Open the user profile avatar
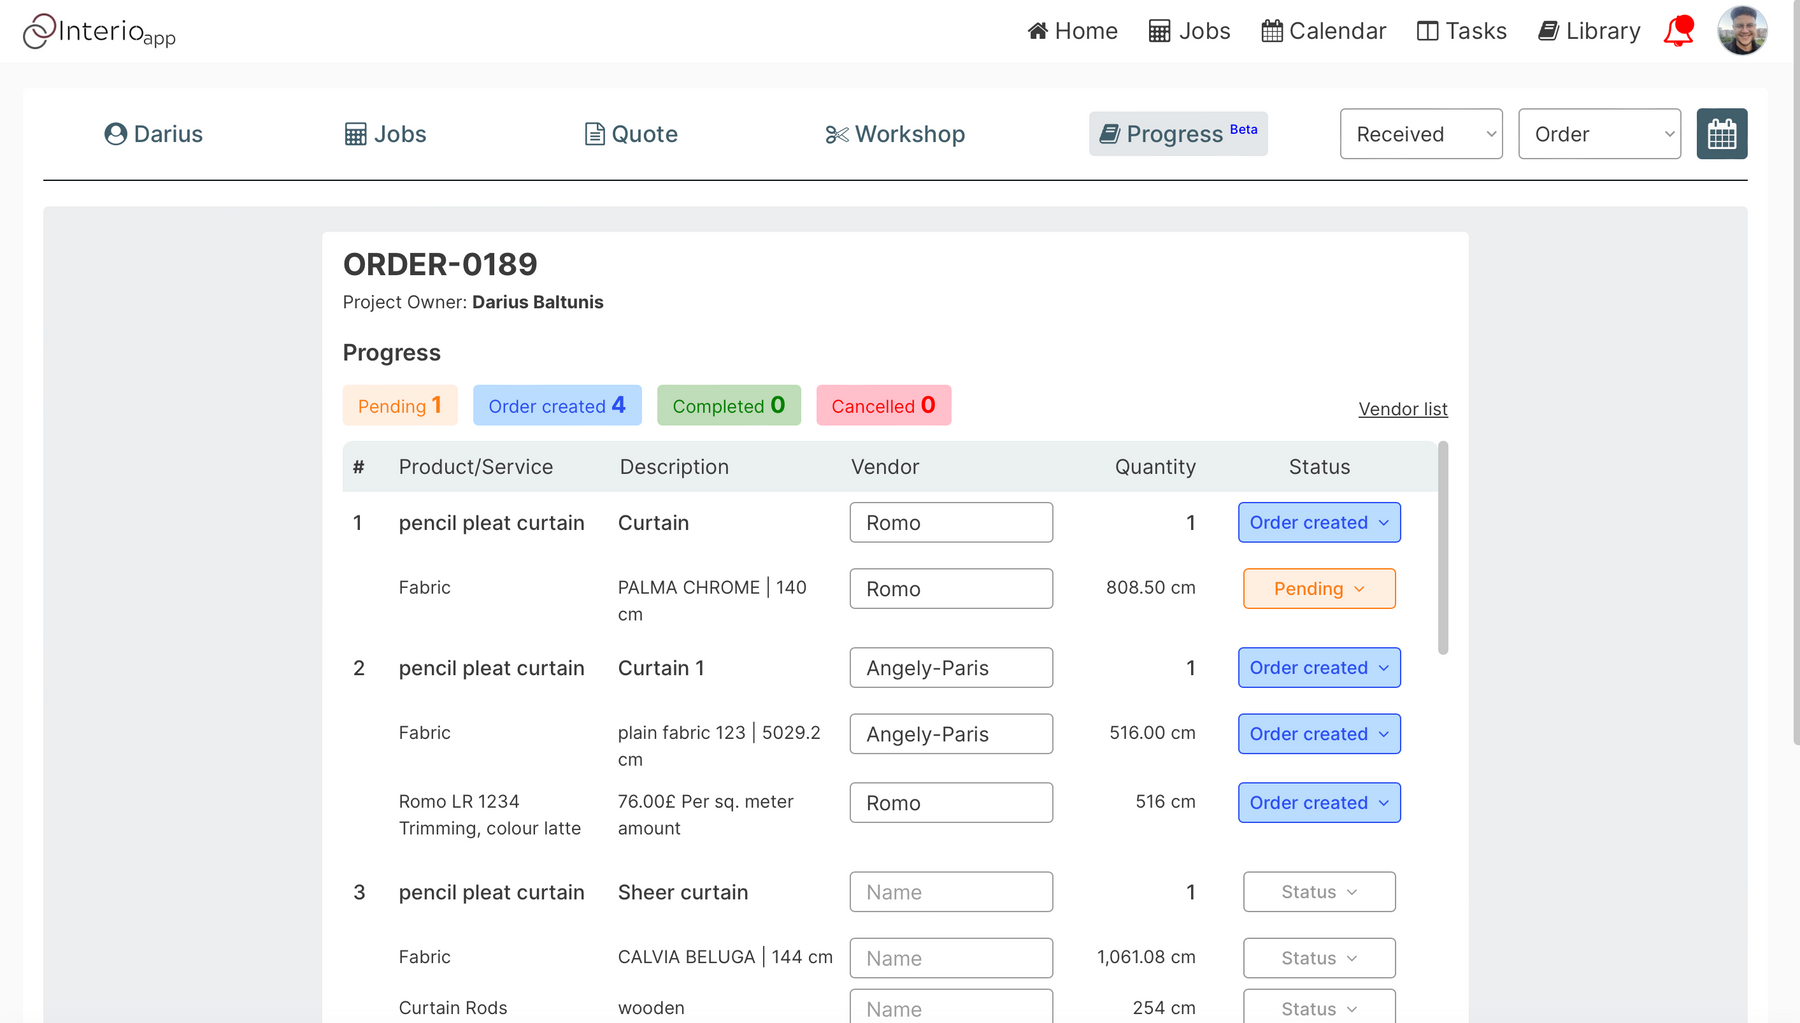The height and width of the screenshot is (1023, 1800). tap(1742, 31)
